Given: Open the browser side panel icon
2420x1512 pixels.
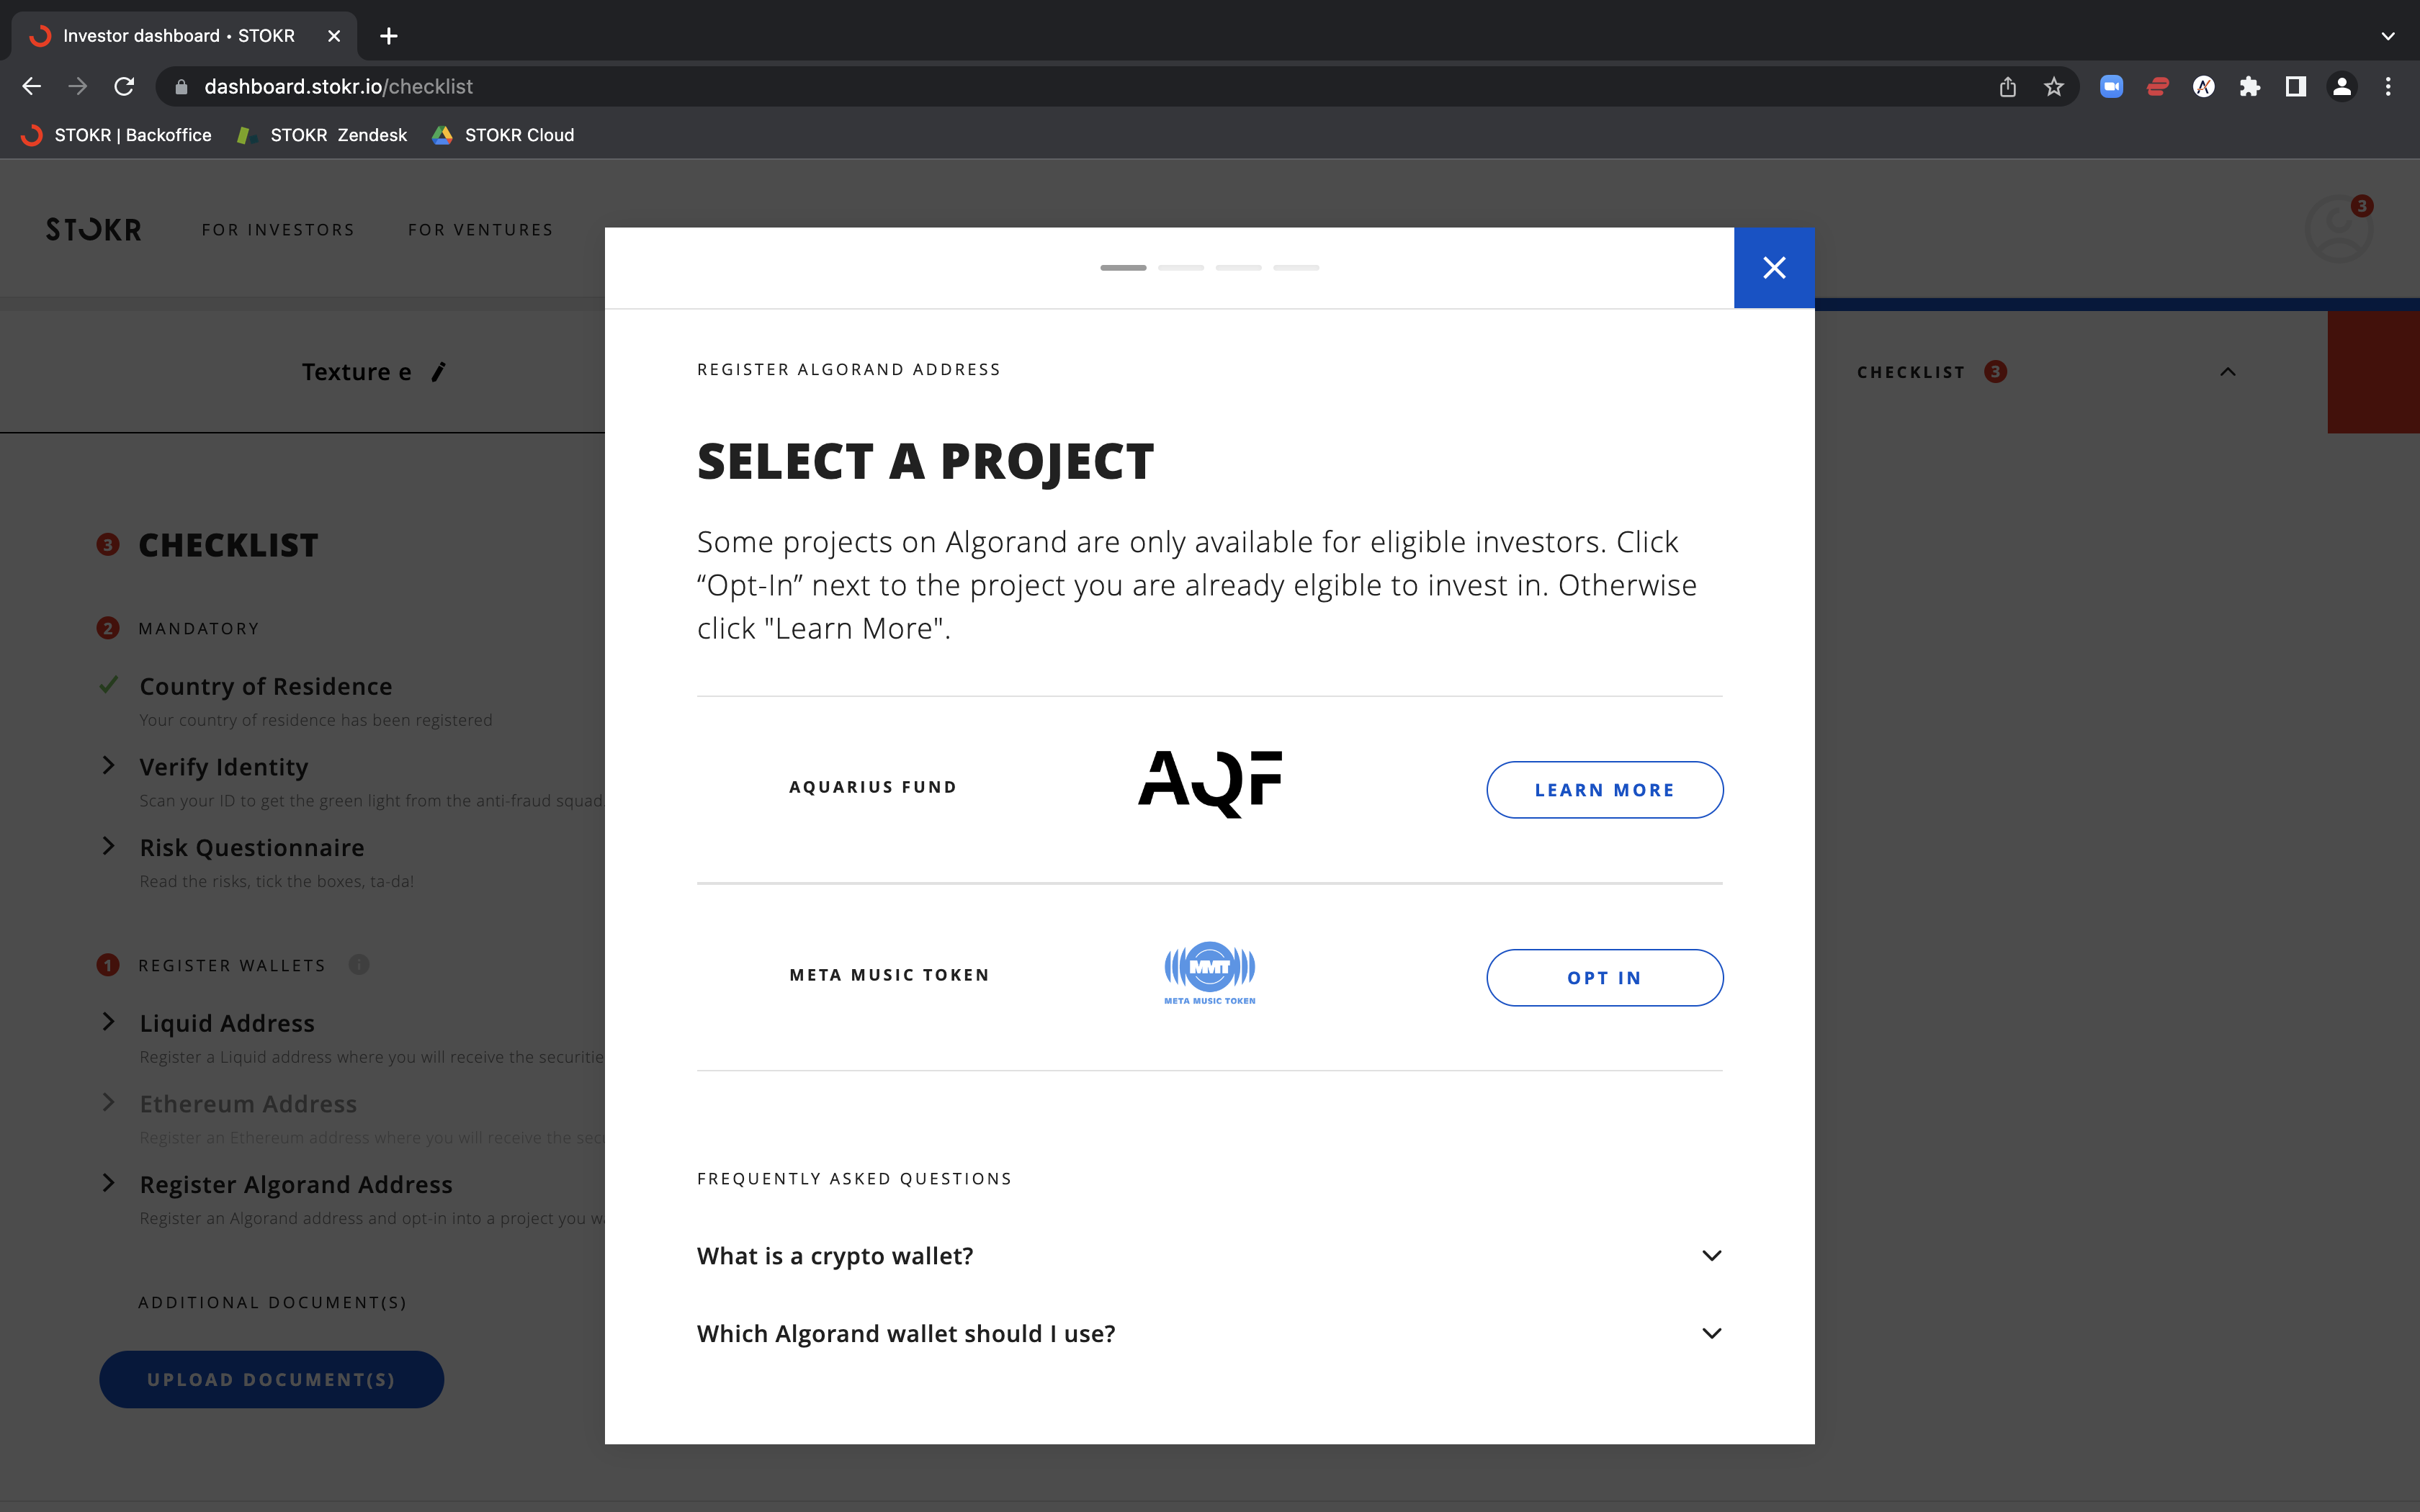Looking at the screenshot, I should 2296,87.
